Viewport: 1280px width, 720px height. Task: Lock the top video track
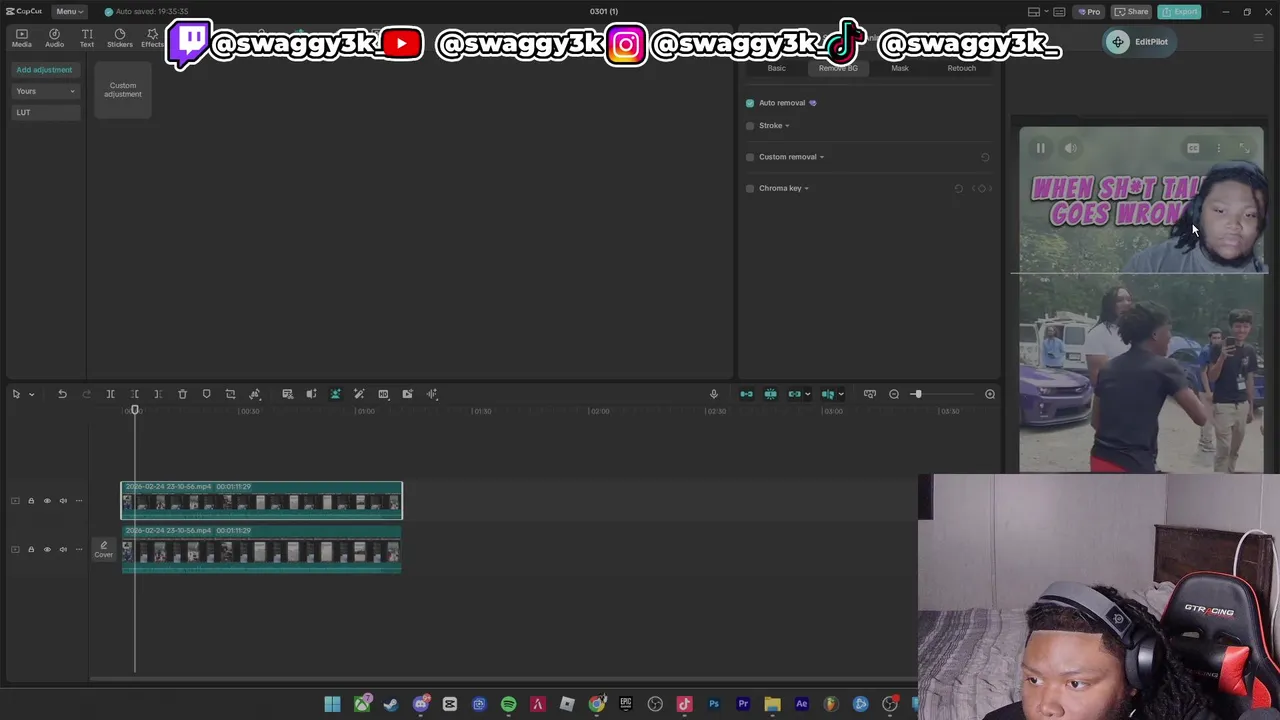(x=31, y=501)
